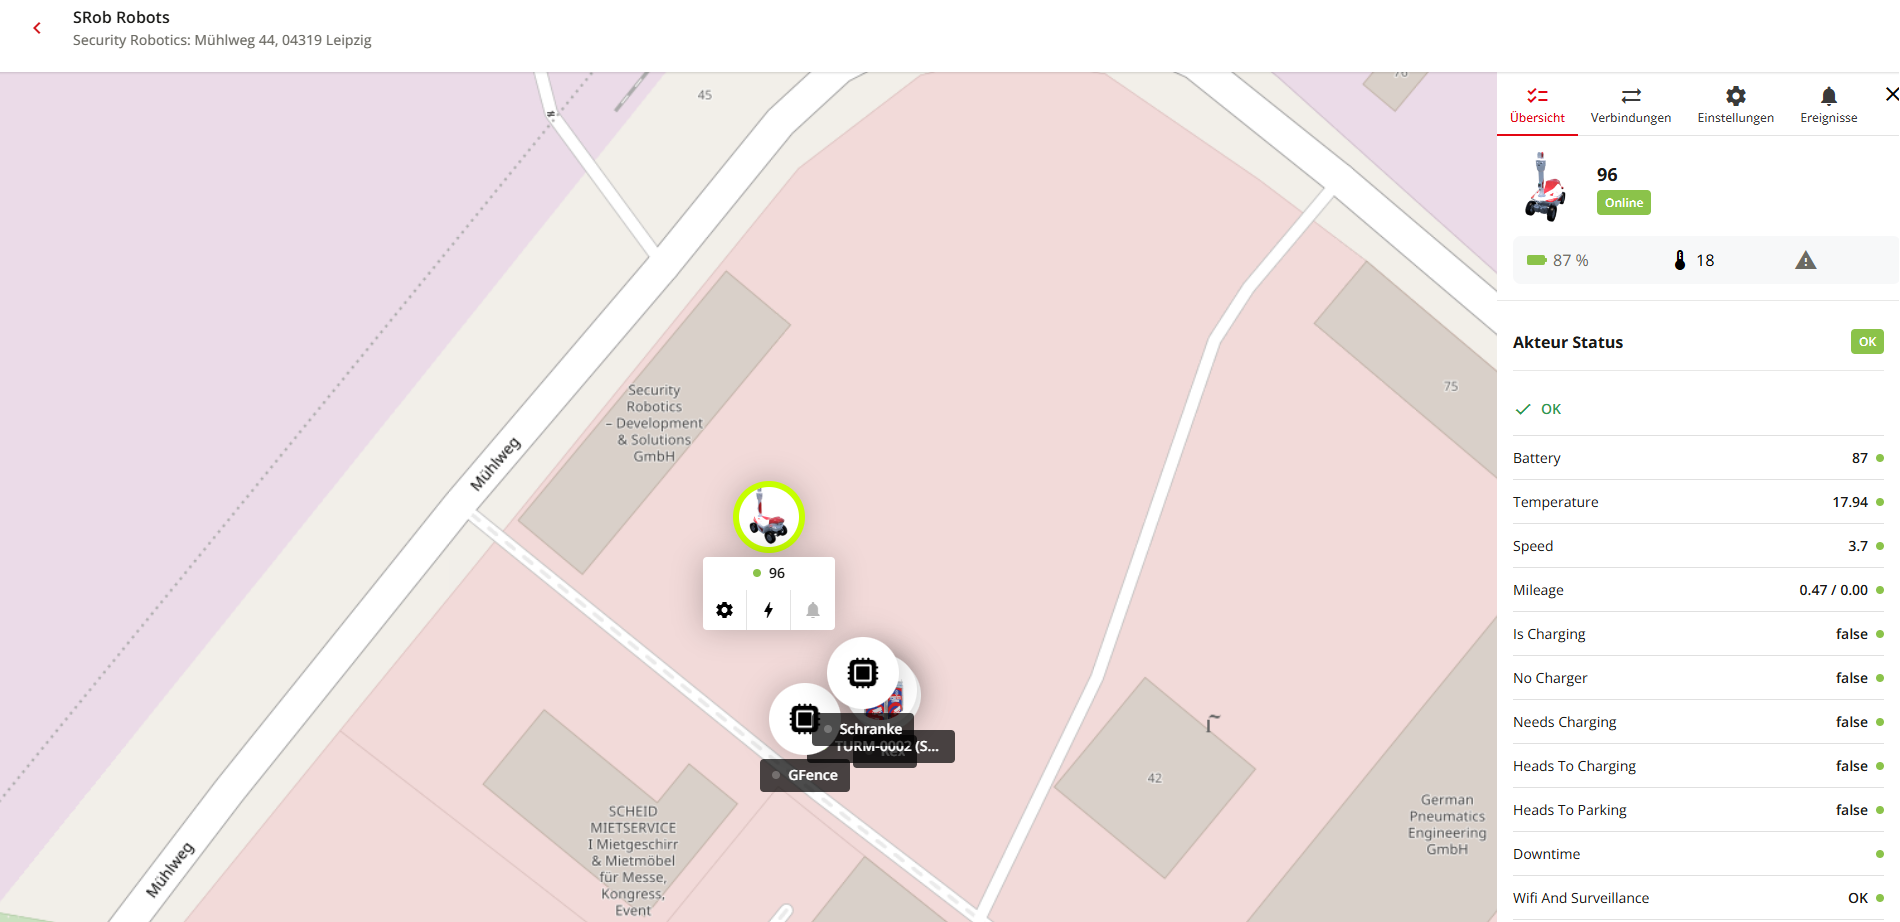
Task: Open settings gear in robot 96 popup
Action: (x=725, y=610)
